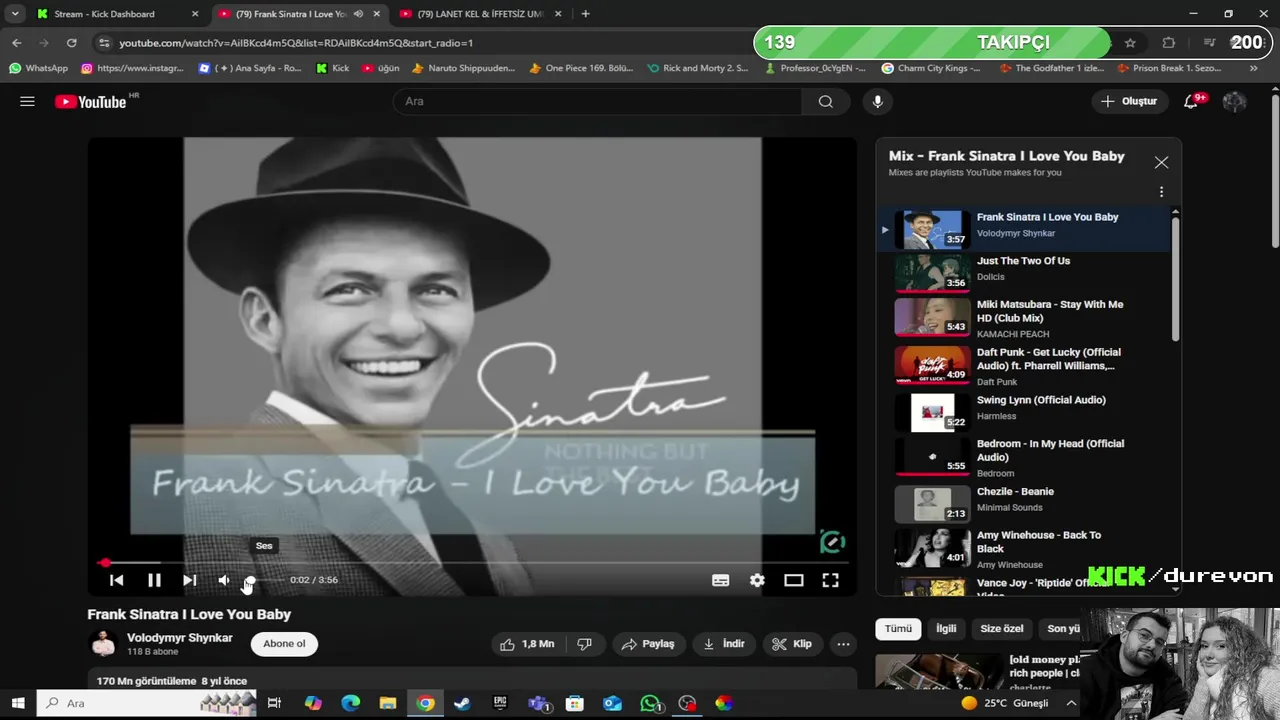Open the Mix playlist three-dot menu
Viewport: 1280px width, 720px height.
coord(1161,192)
